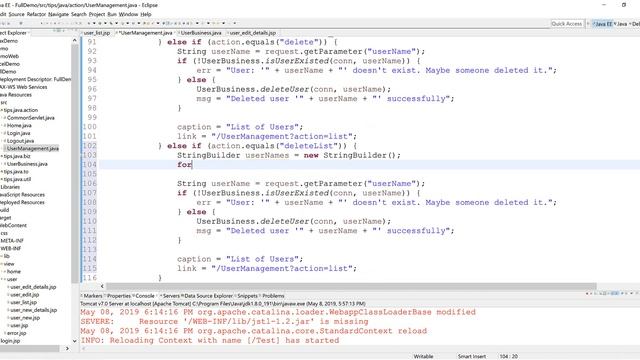Screen dimensions: 640x360
Task: Select the tips.java.biz package node
Action: click(17, 156)
